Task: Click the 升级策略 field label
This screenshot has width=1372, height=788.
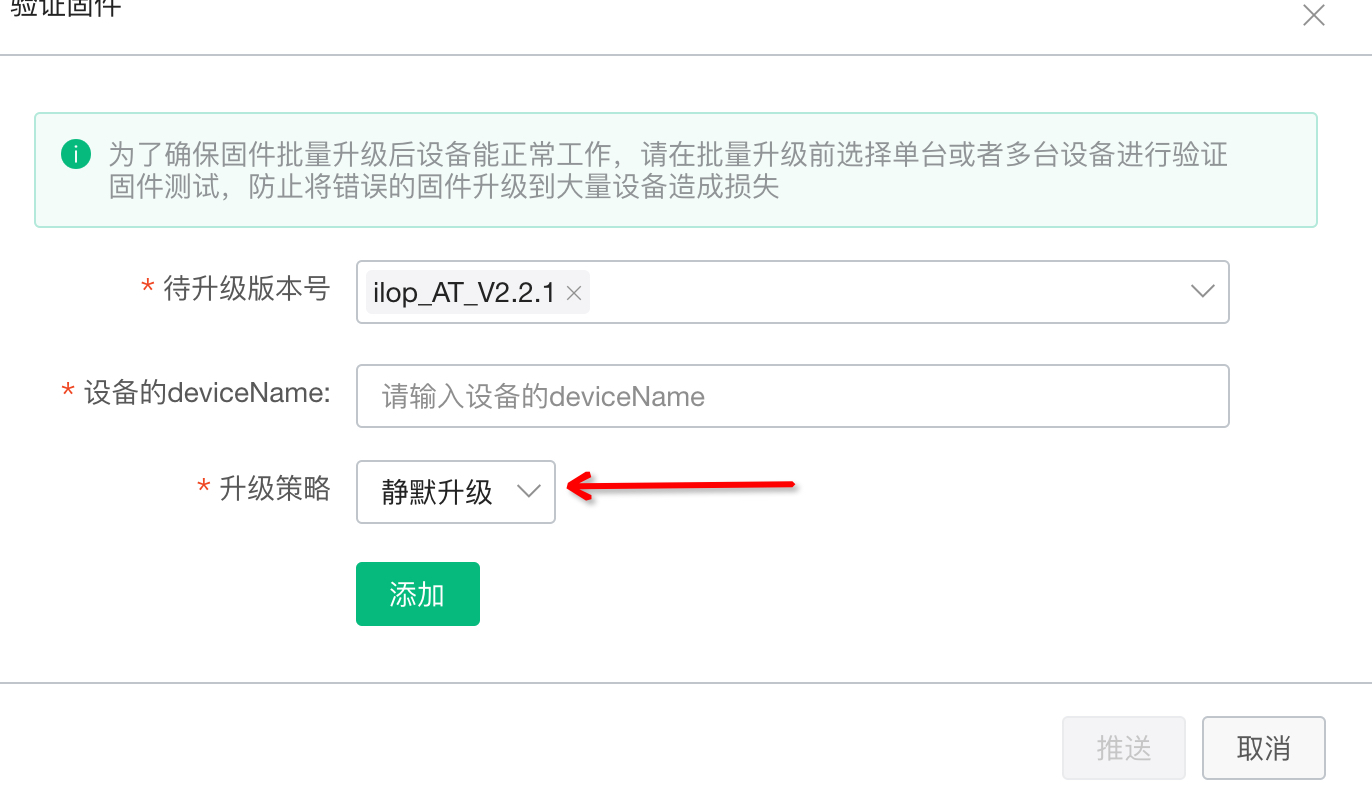Action: 275,489
